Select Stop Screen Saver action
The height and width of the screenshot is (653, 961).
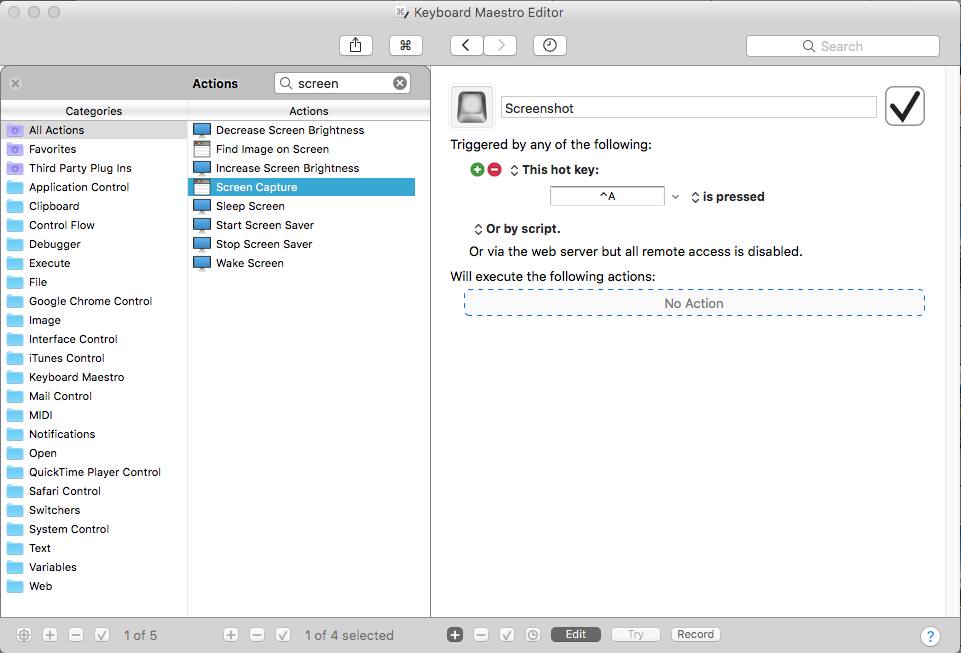pos(302,244)
